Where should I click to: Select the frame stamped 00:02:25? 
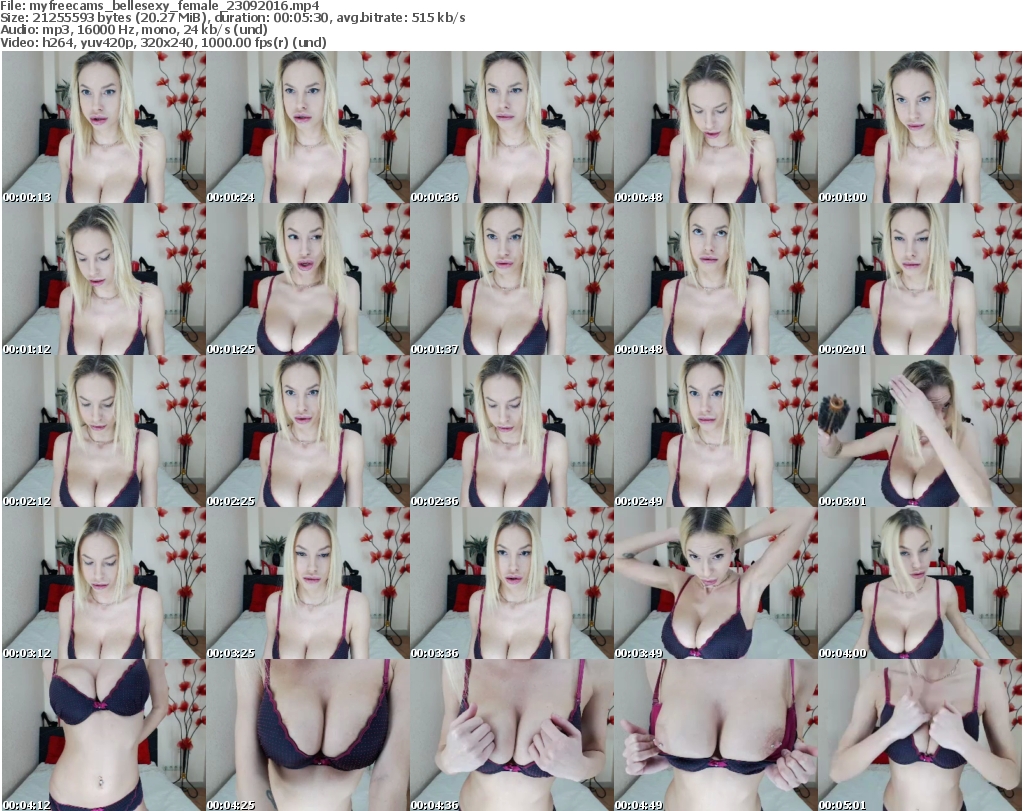pos(307,431)
